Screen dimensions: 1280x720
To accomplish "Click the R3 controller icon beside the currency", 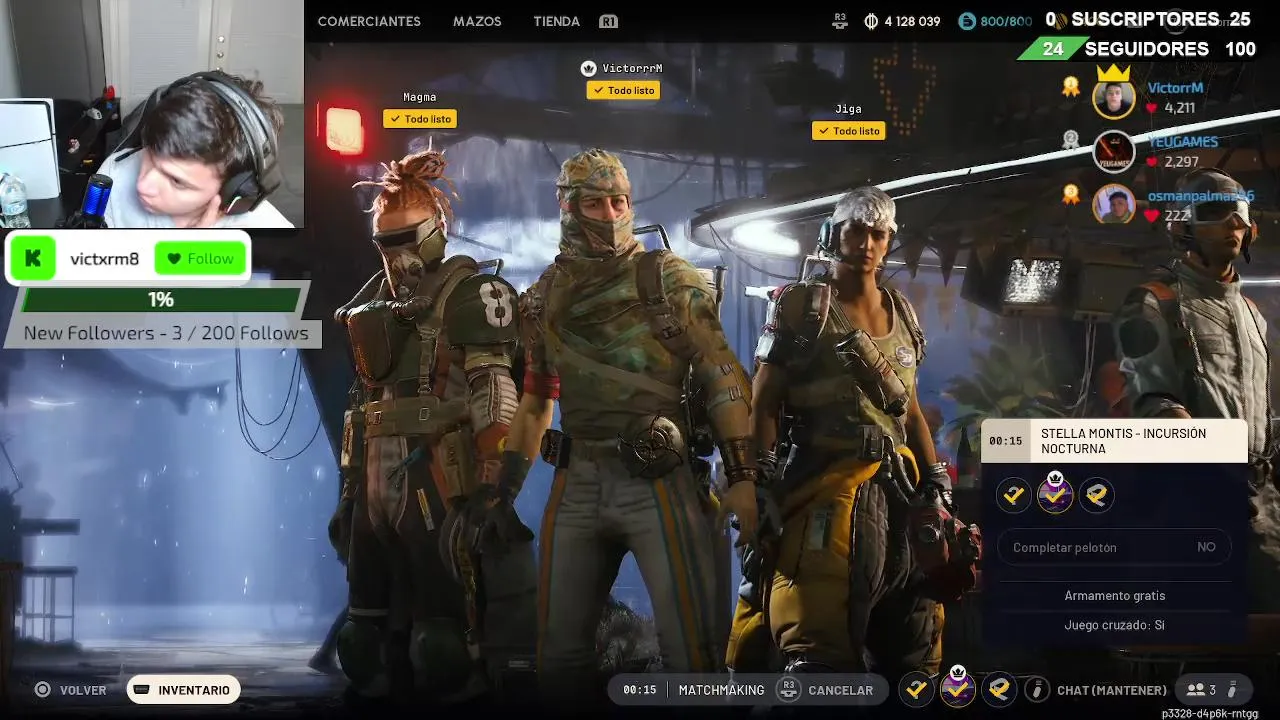I will point(840,20).
